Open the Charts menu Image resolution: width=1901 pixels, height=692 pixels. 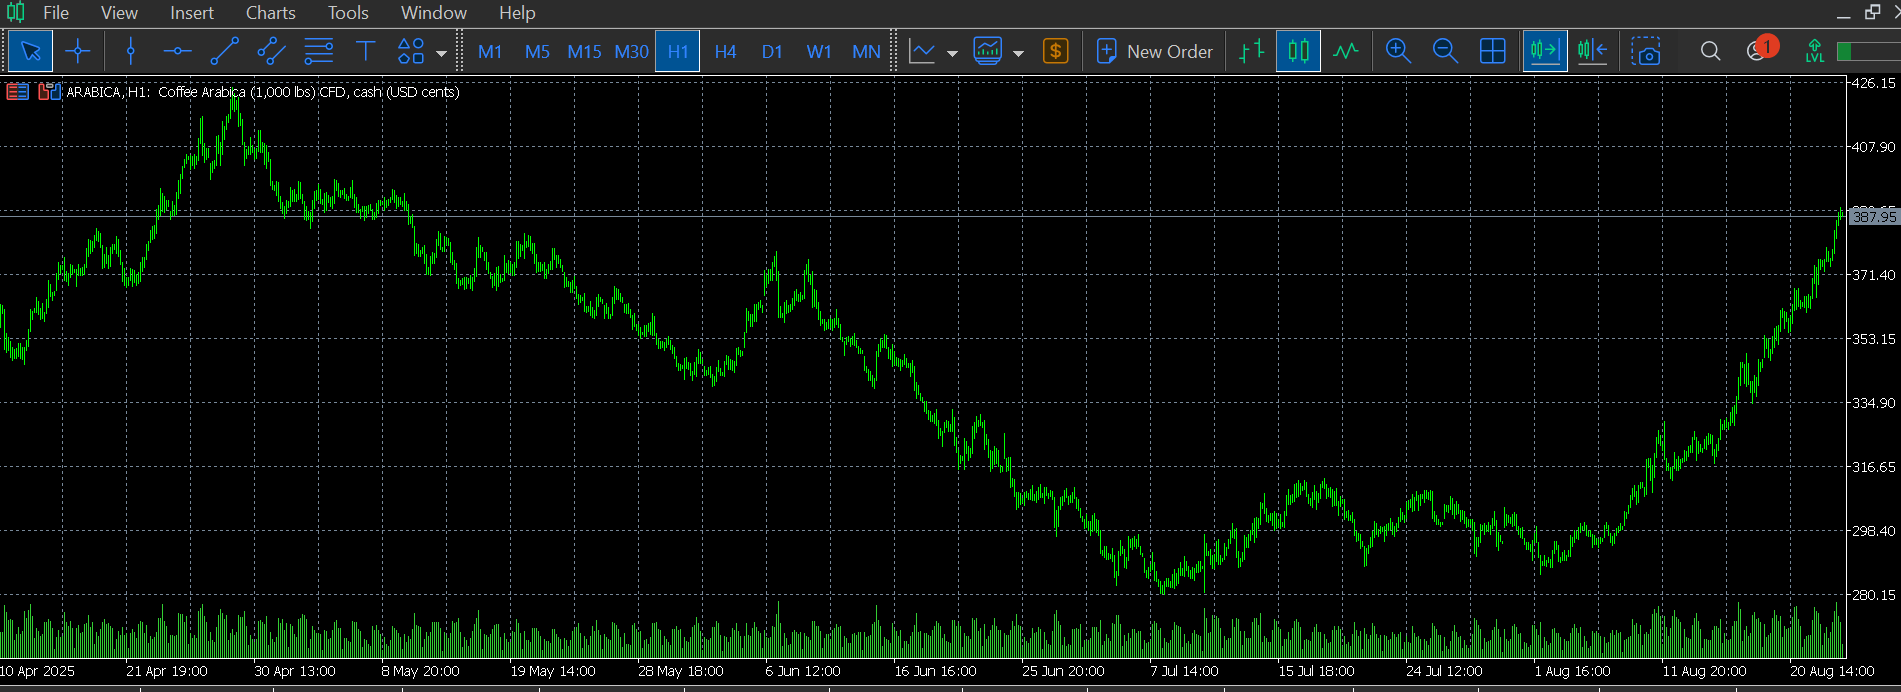pos(270,13)
